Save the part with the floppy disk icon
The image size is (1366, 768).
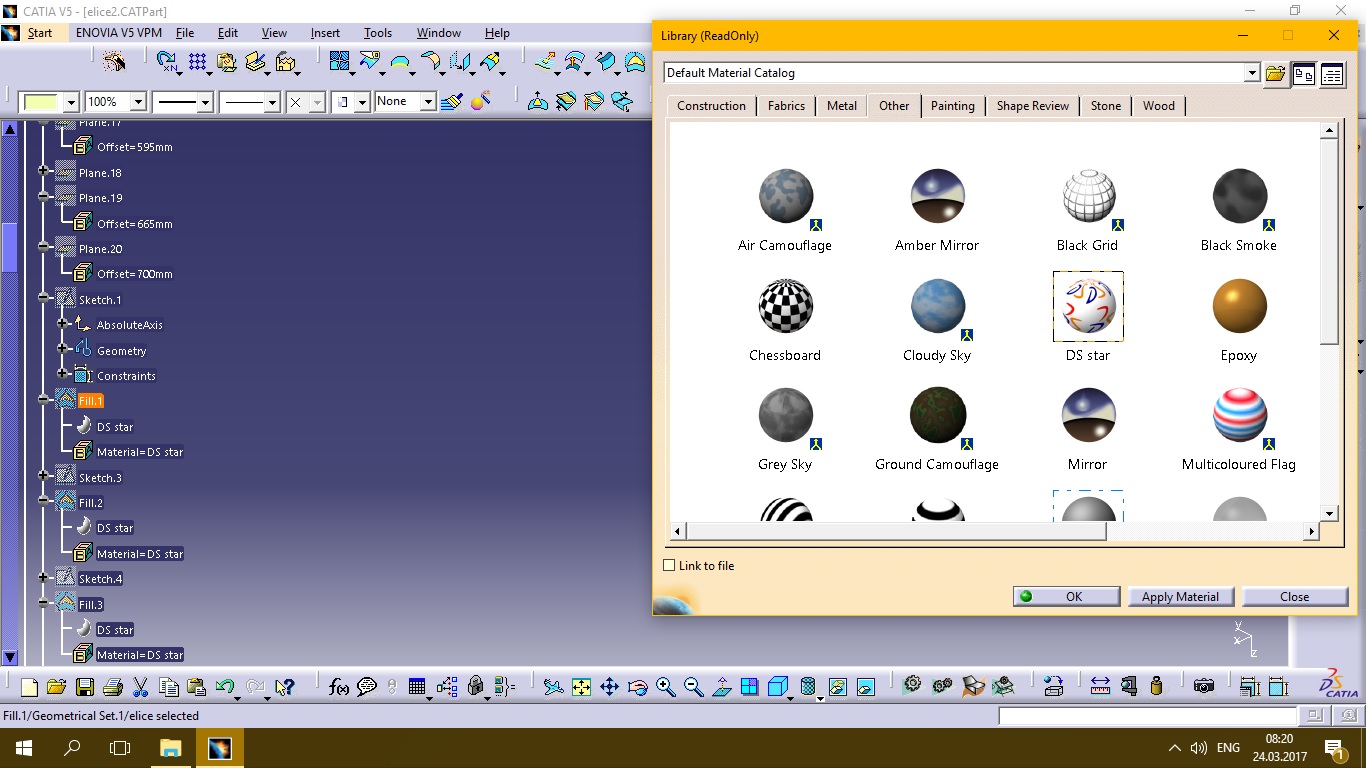84,687
